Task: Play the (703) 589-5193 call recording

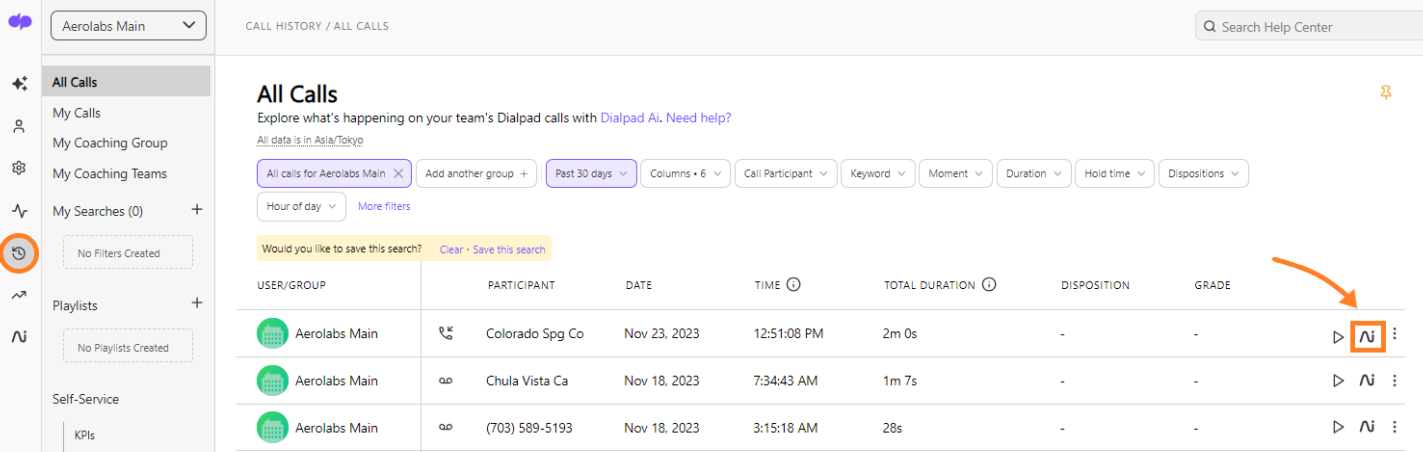Action: click(x=1338, y=427)
